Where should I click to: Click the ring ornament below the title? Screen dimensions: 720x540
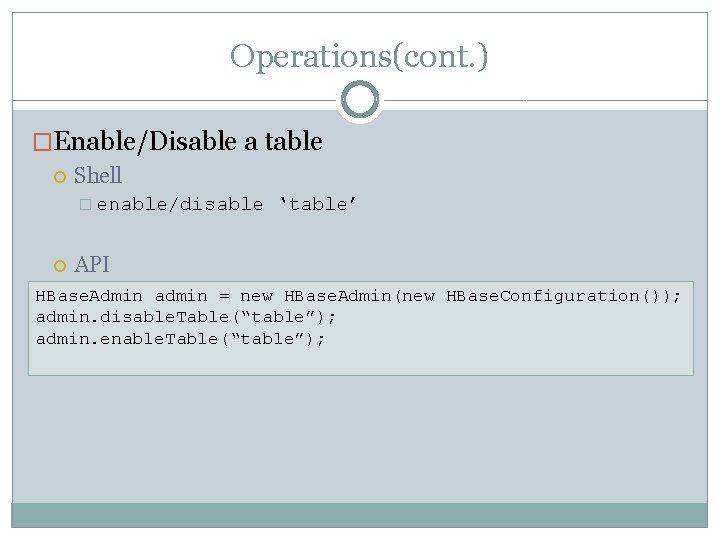(359, 100)
